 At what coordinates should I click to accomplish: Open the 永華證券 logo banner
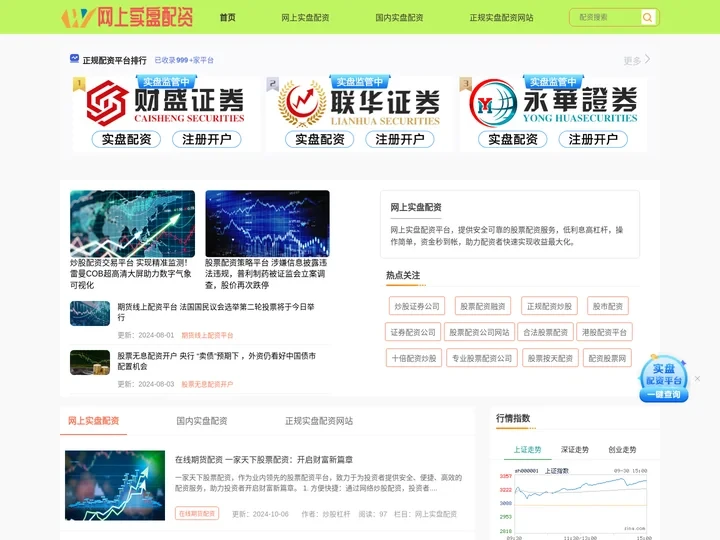pos(553,103)
